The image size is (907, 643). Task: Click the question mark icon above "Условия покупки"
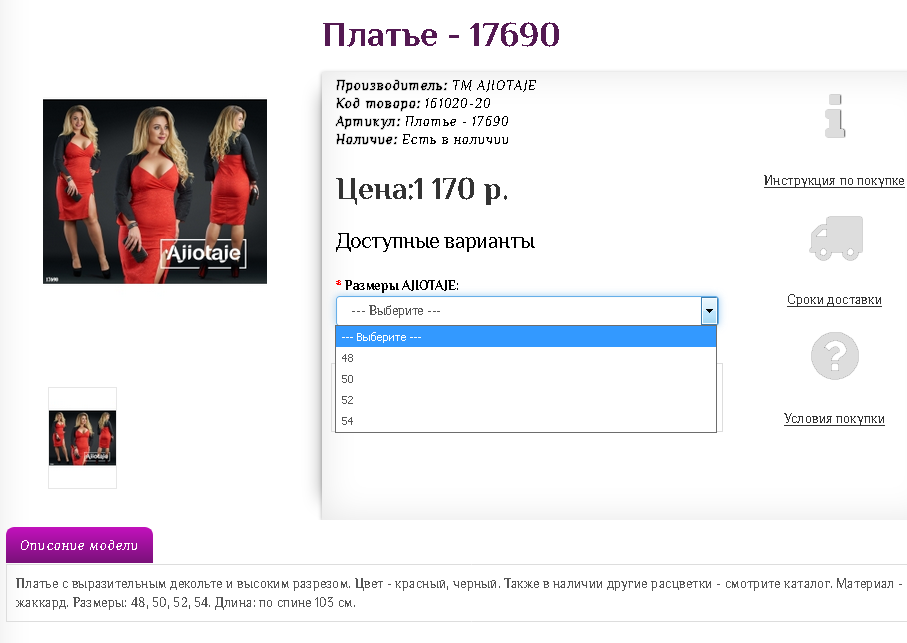point(835,355)
